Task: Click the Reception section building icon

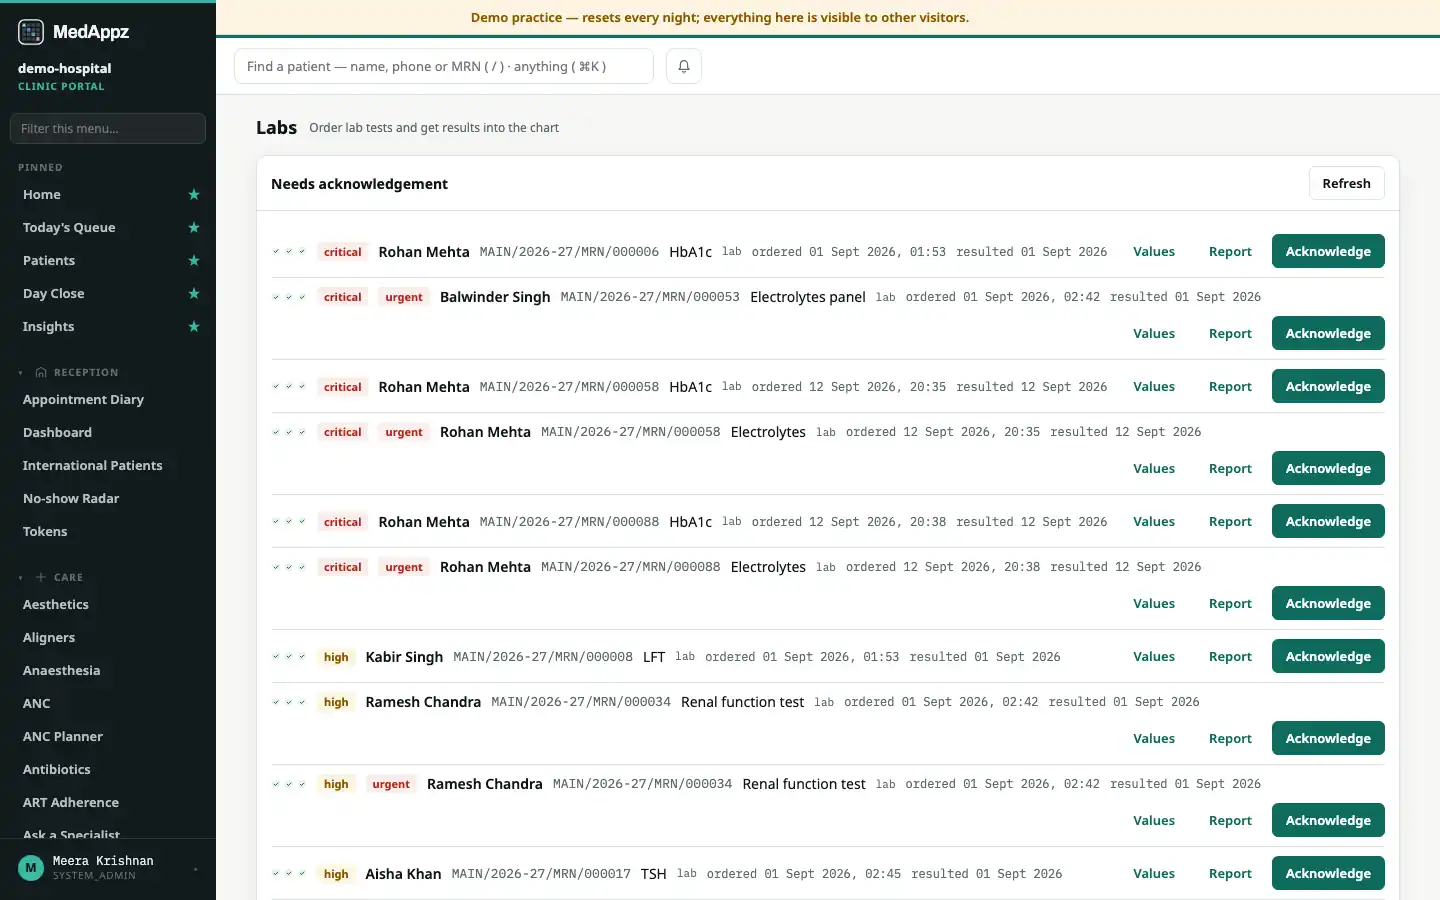Action: (41, 372)
